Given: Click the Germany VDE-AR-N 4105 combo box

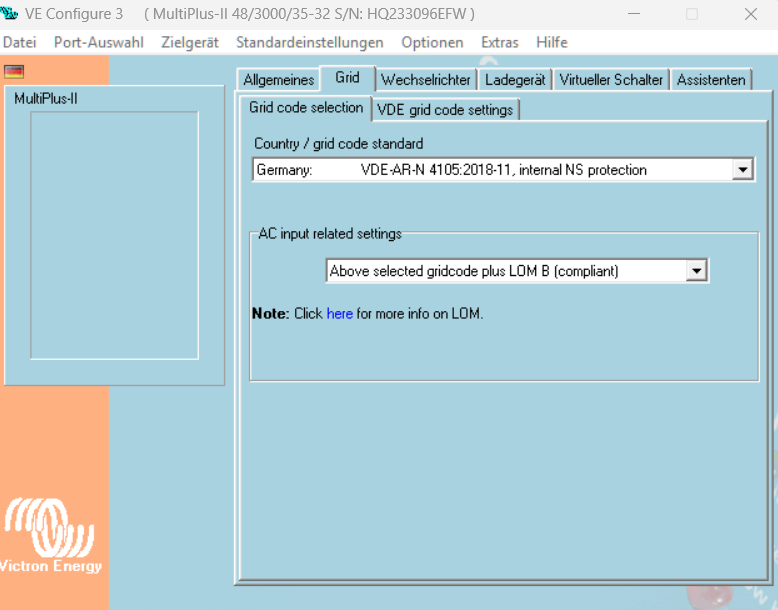Looking at the screenshot, I should 503,170.
